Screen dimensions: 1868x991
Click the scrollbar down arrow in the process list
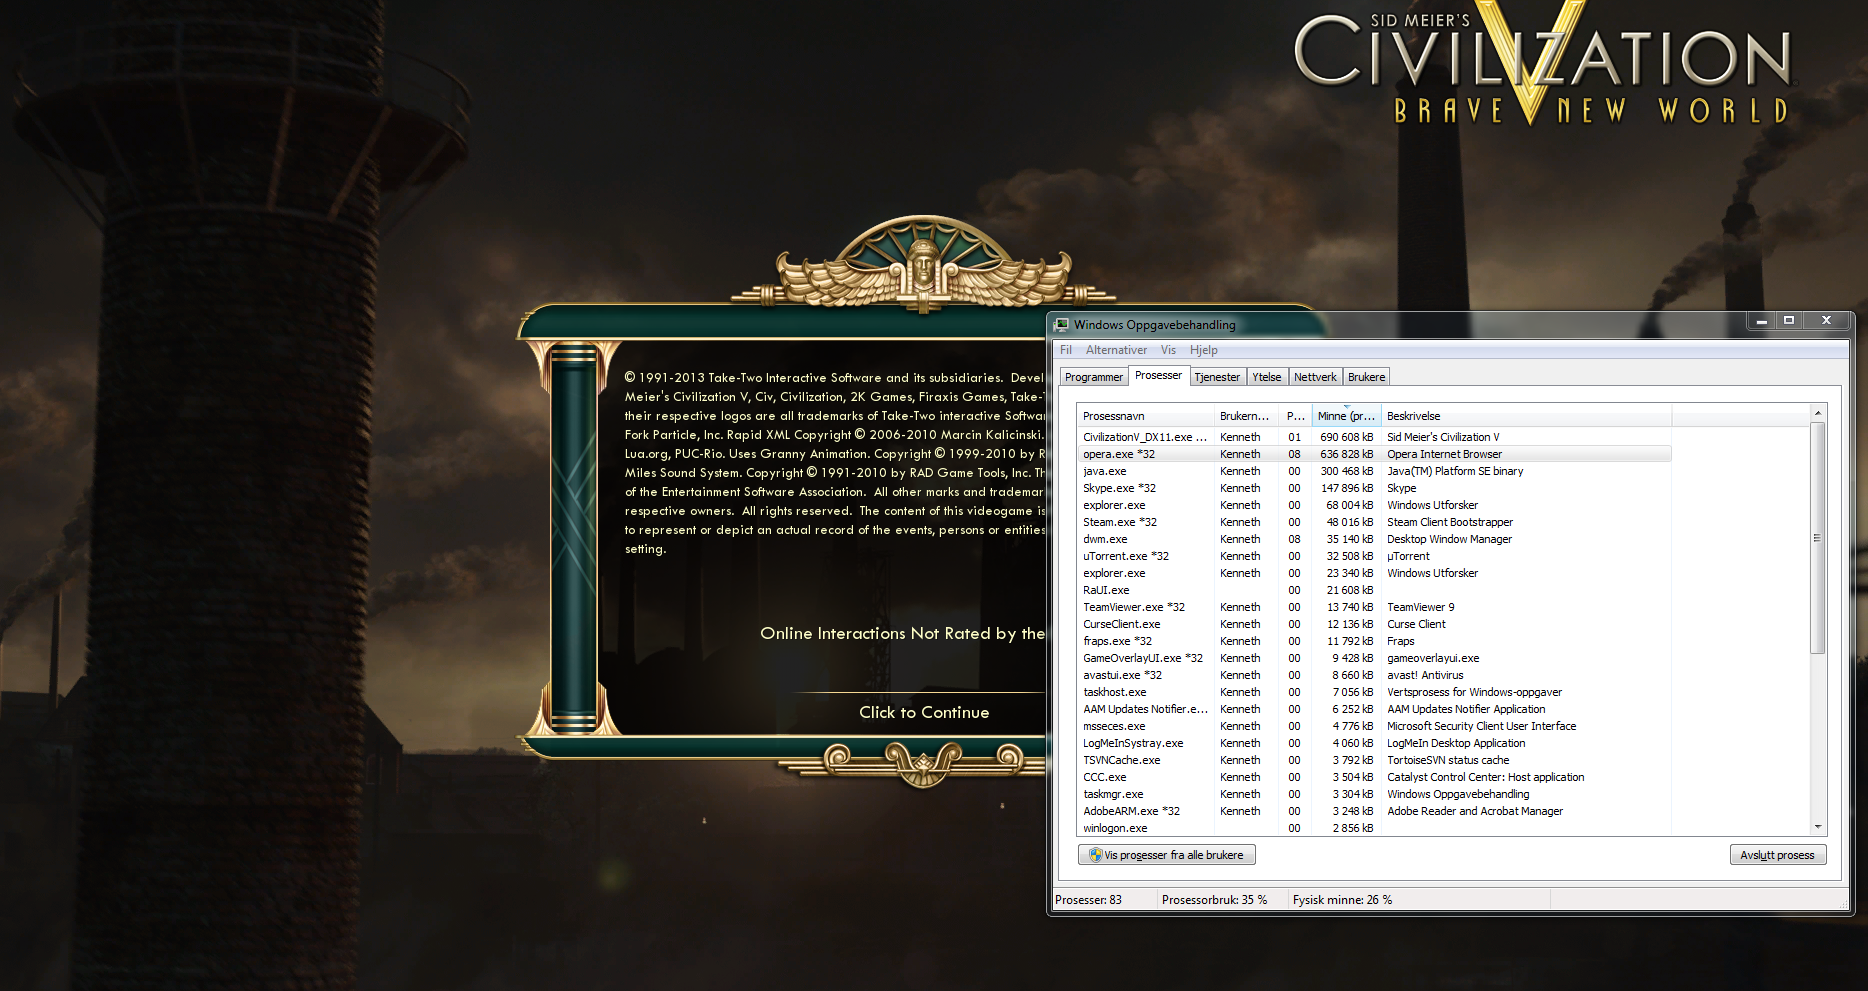pos(1819,829)
